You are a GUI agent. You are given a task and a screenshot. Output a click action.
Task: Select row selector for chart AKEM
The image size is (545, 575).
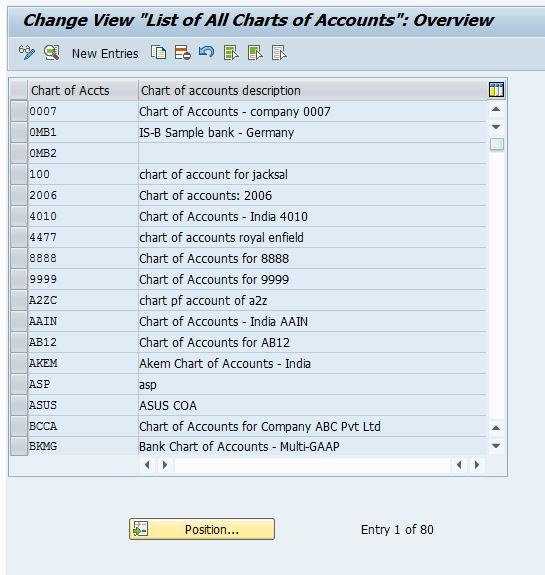(19, 363)
